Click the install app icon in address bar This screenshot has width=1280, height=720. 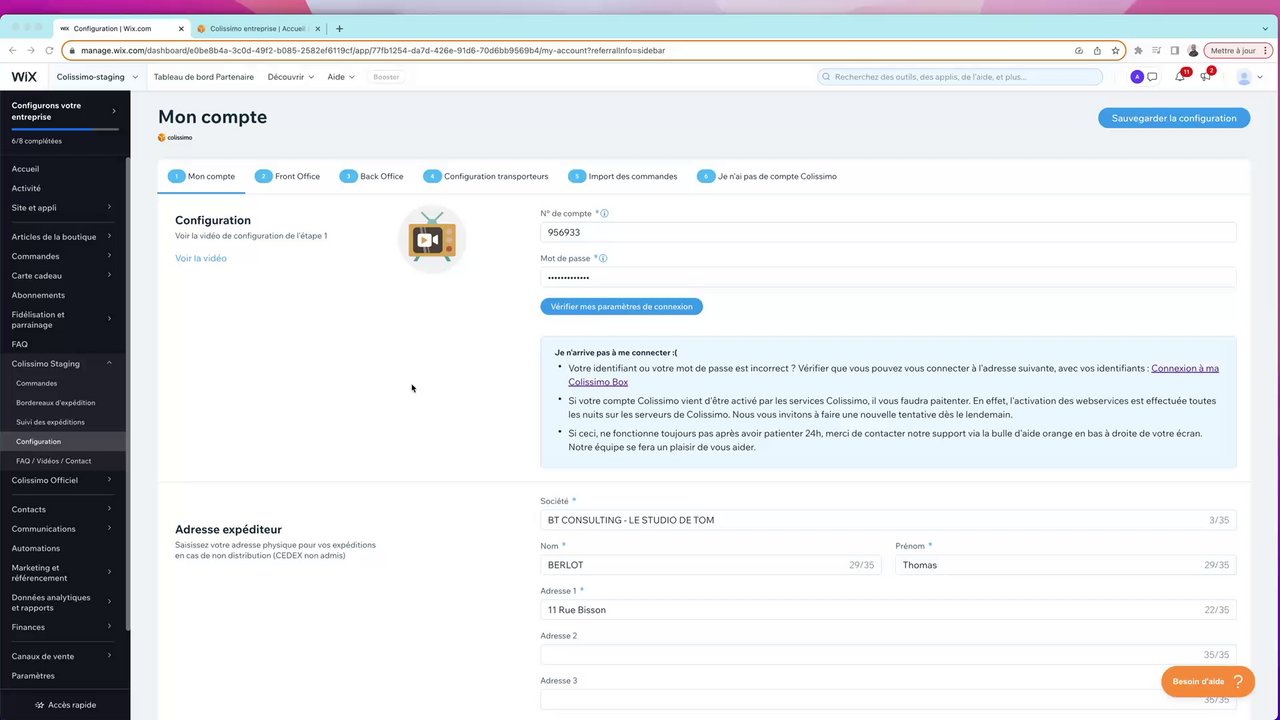coord(1079,50)
